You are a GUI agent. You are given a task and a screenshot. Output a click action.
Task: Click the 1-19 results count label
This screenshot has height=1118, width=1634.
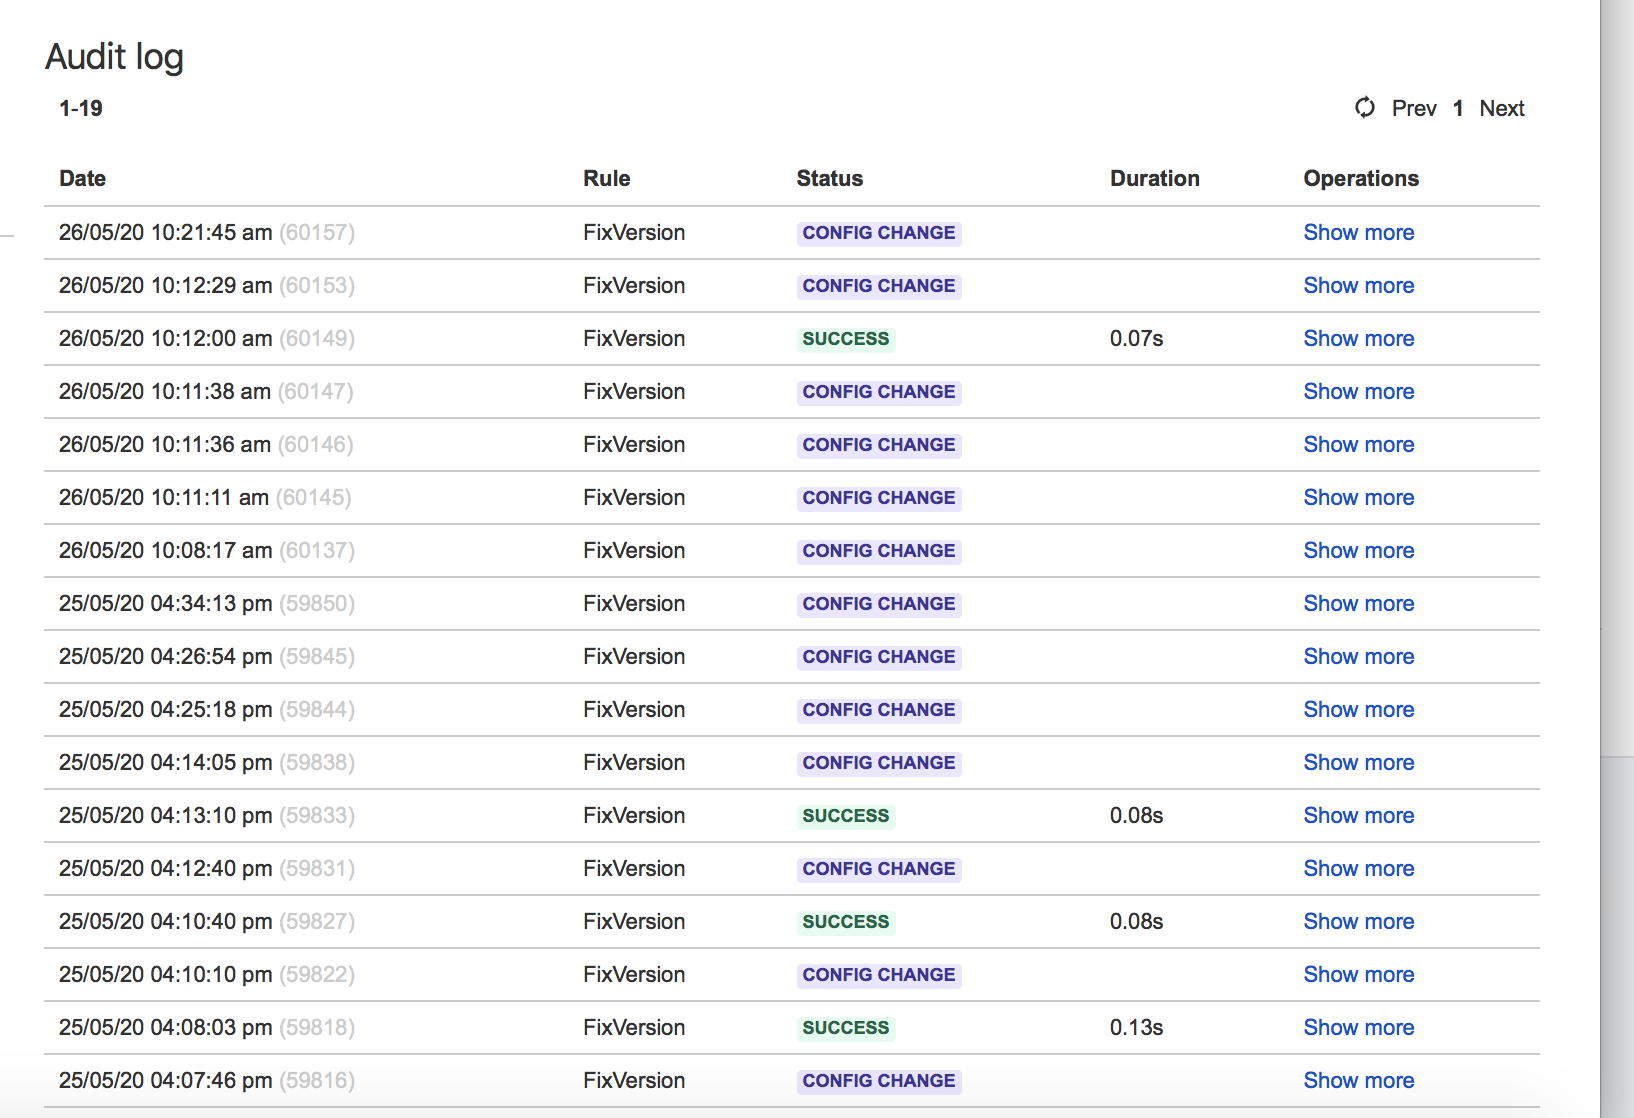coord(79,108)
